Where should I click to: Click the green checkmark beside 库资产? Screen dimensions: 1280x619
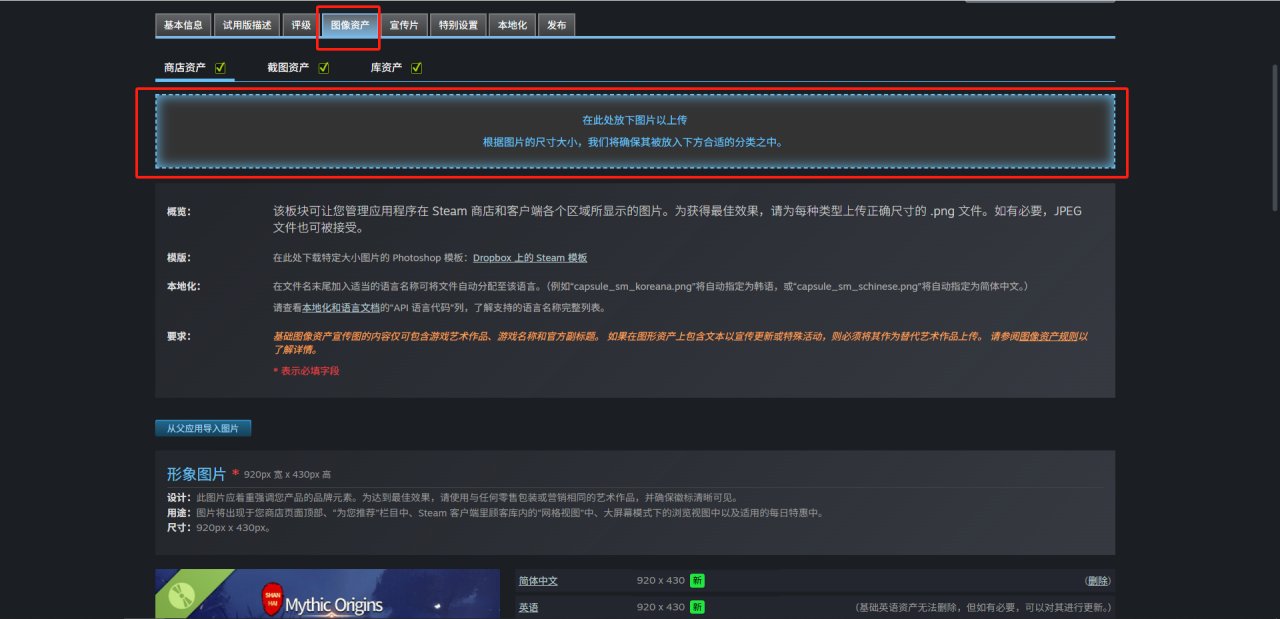(416, 68)
